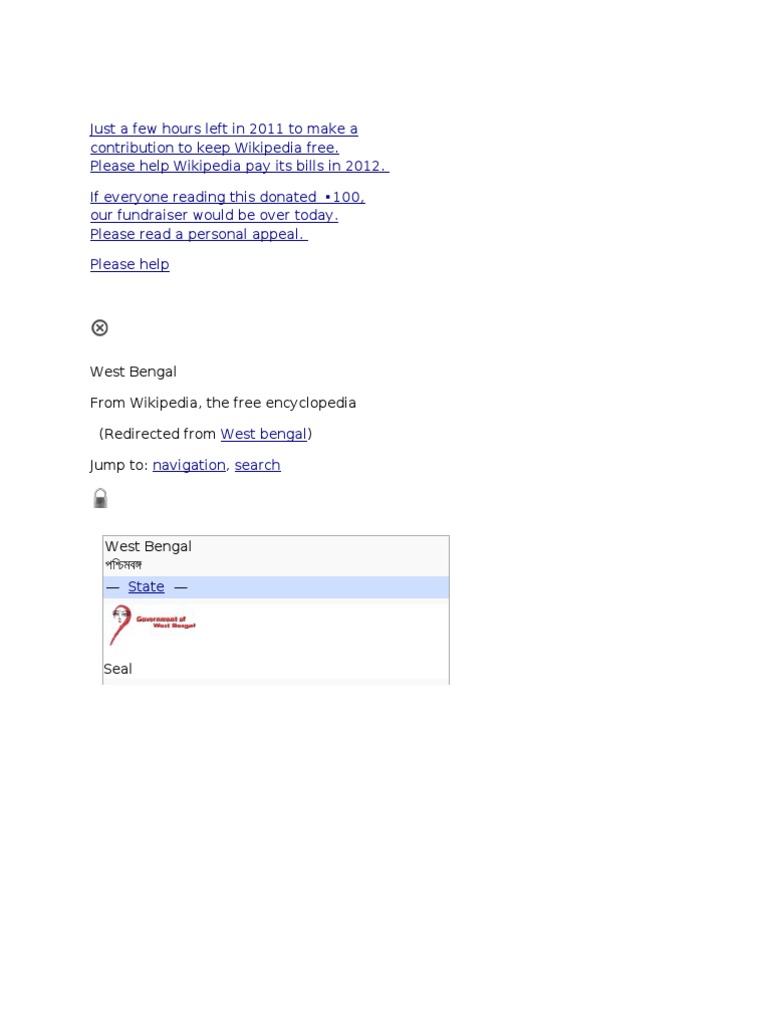Jump to 'search' link
Screen dimensions: 768x1024
coord(257,465)
